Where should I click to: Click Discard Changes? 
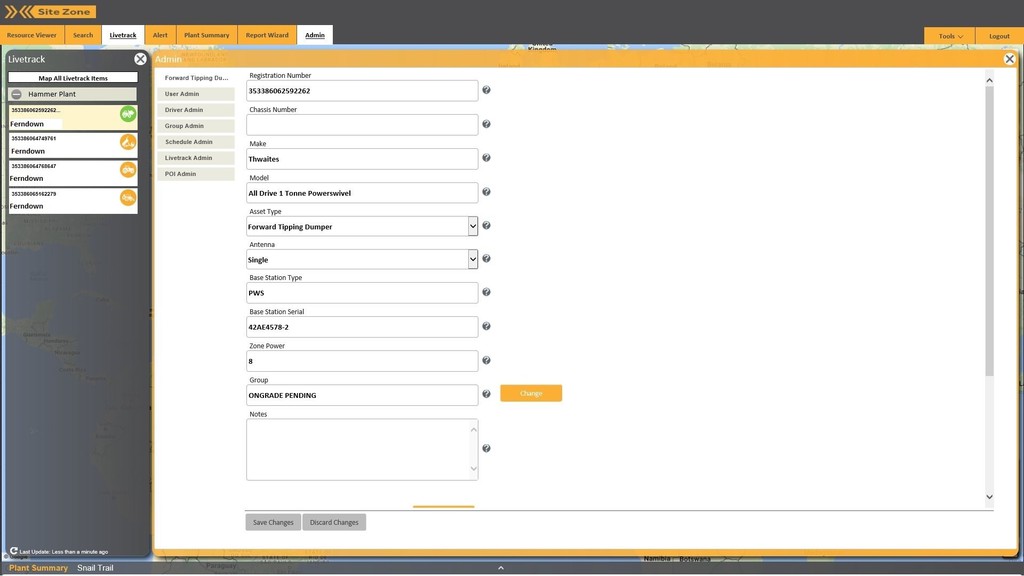(334, 522)
